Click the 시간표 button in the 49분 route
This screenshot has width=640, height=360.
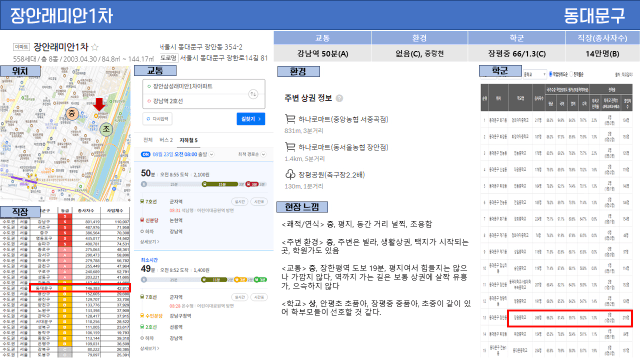pyautogui.click(x=259, y=297)
